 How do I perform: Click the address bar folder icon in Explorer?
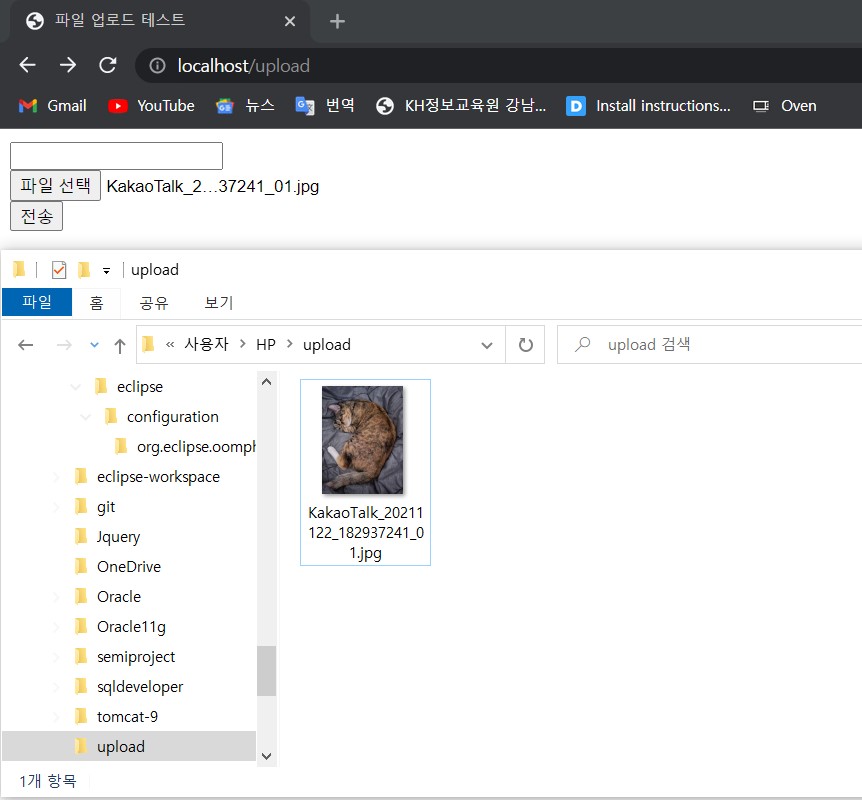(148, 345)
